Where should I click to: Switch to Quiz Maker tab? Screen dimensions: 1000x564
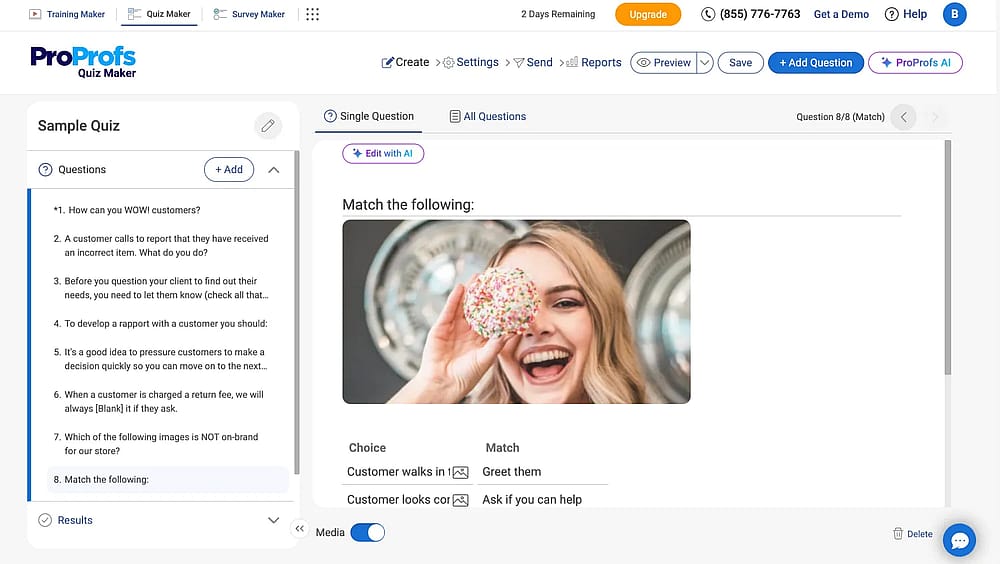[159, 14]
